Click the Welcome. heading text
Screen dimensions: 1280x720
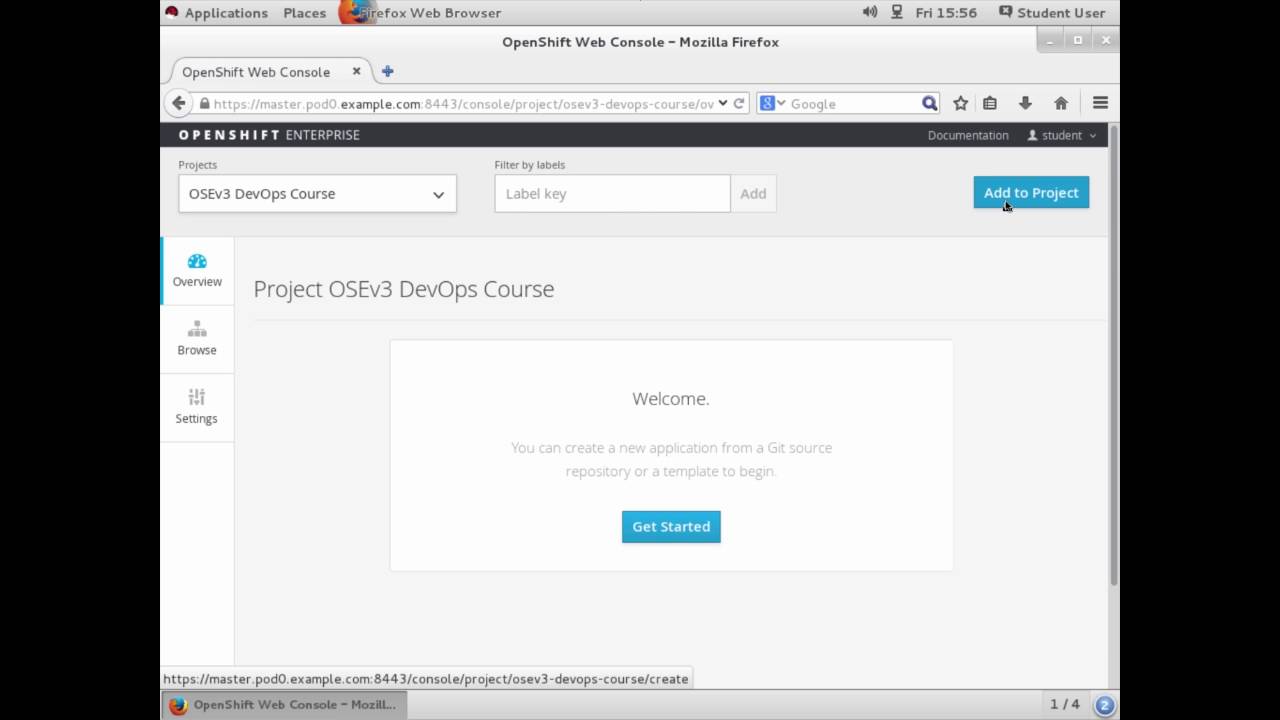(671, 398)
